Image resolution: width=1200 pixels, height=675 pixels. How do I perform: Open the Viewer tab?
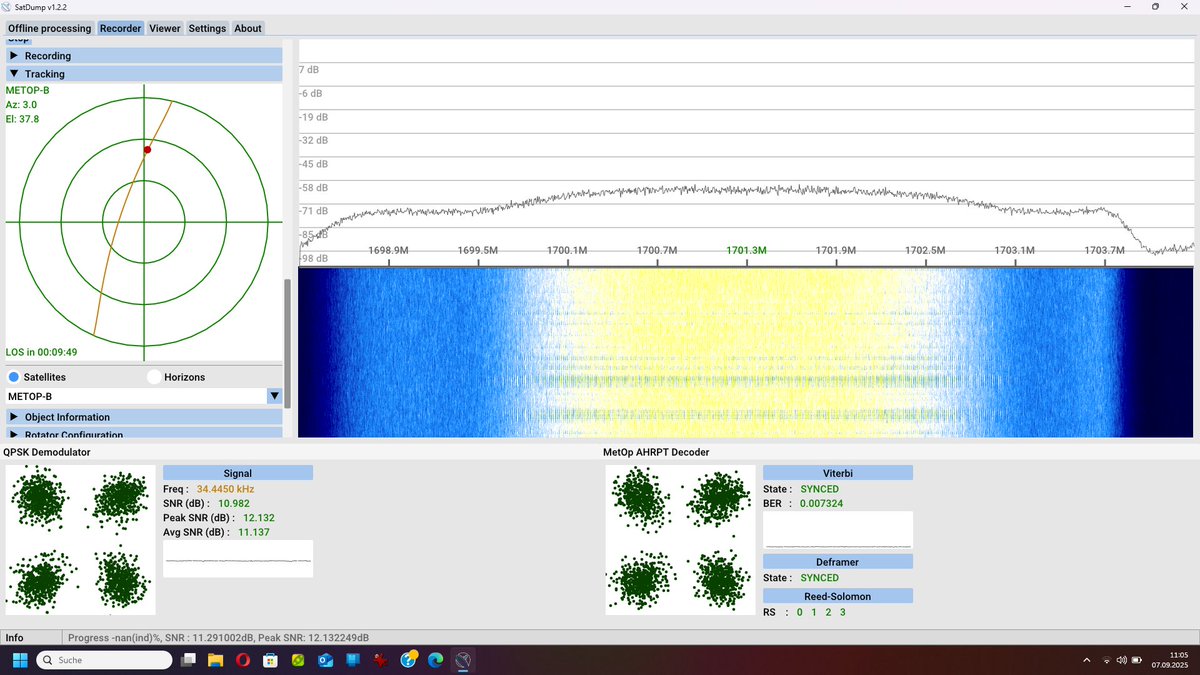pyautogui.click(x=165, y=28)
